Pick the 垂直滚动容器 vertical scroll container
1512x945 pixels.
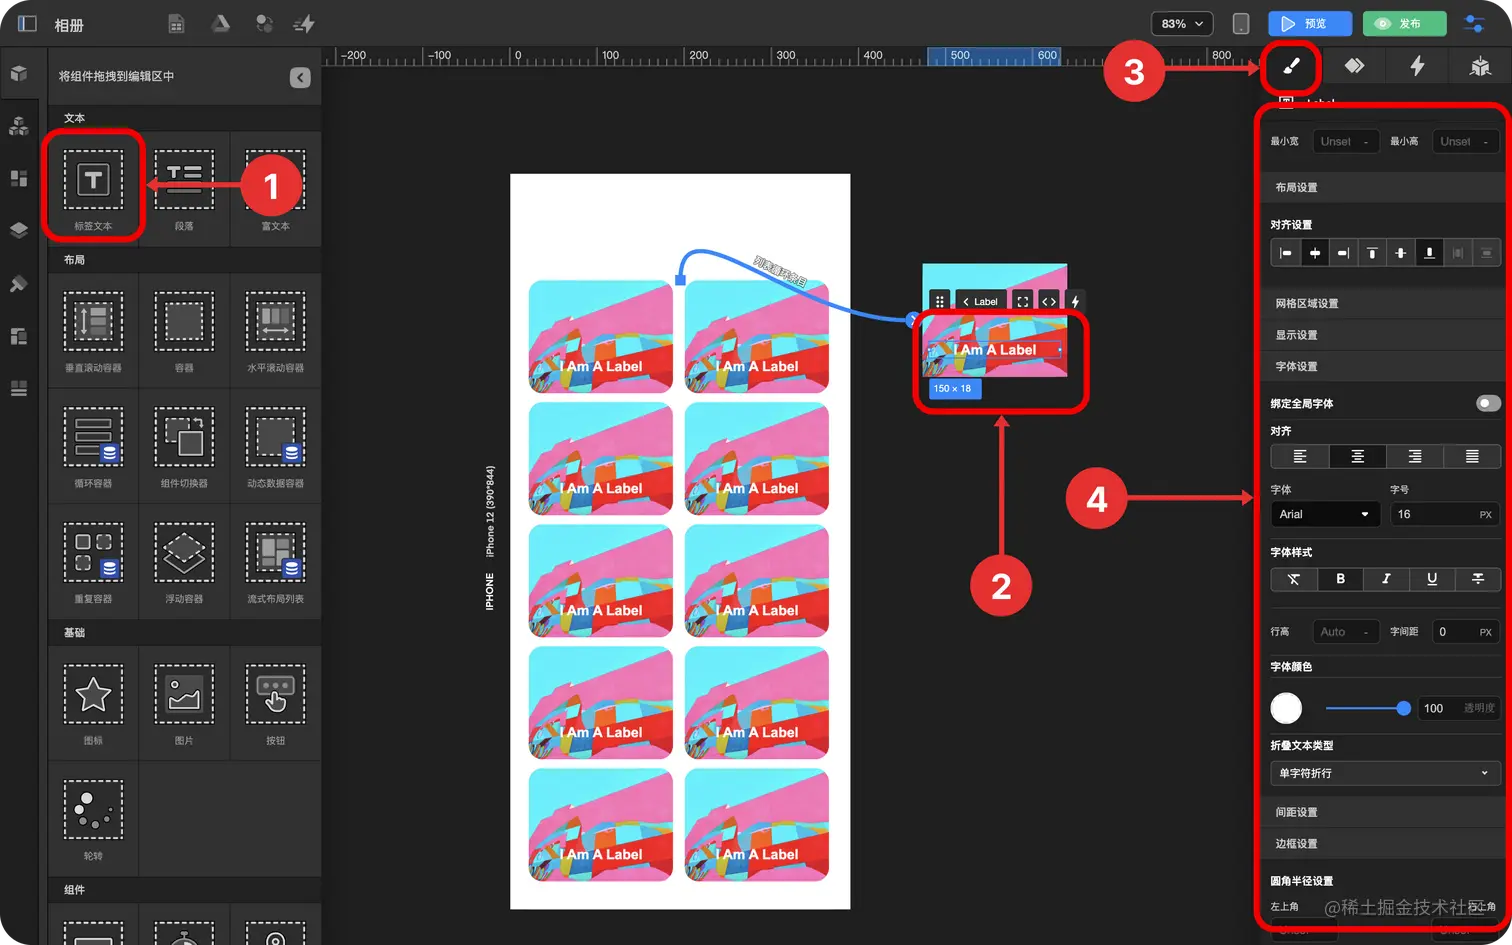pyautogui.click(x=93, y=331)
